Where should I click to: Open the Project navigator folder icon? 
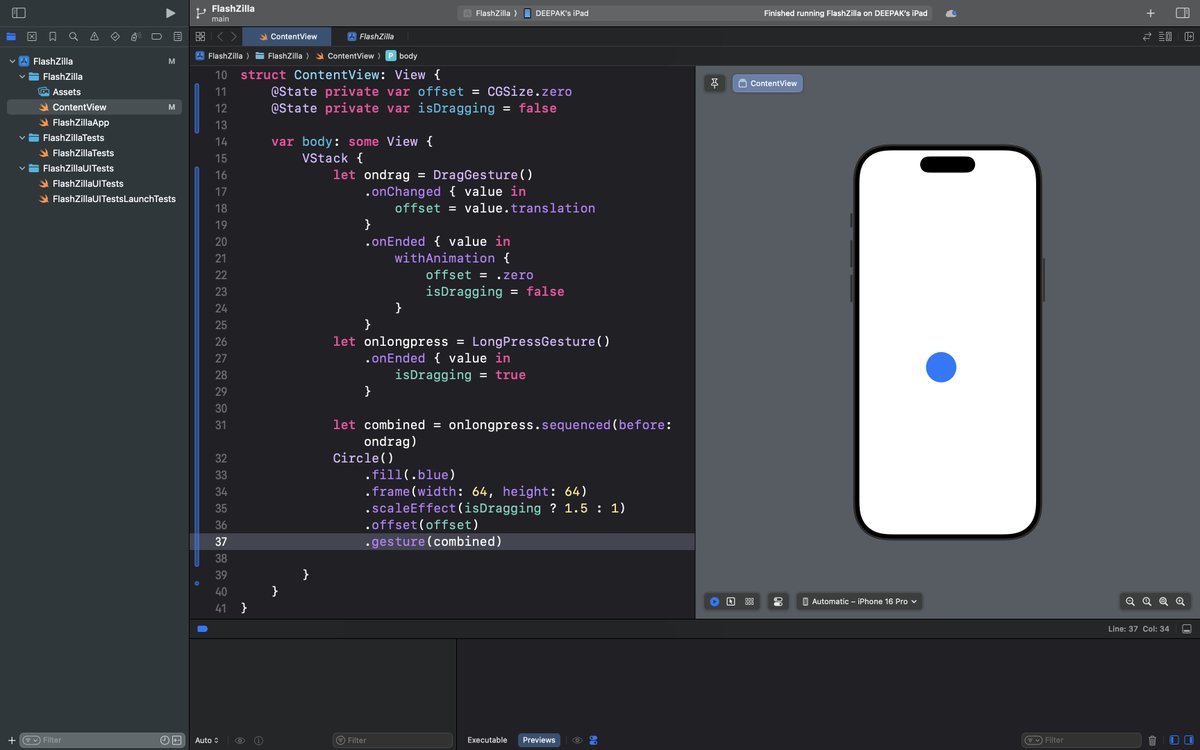[x=11, y=36]
